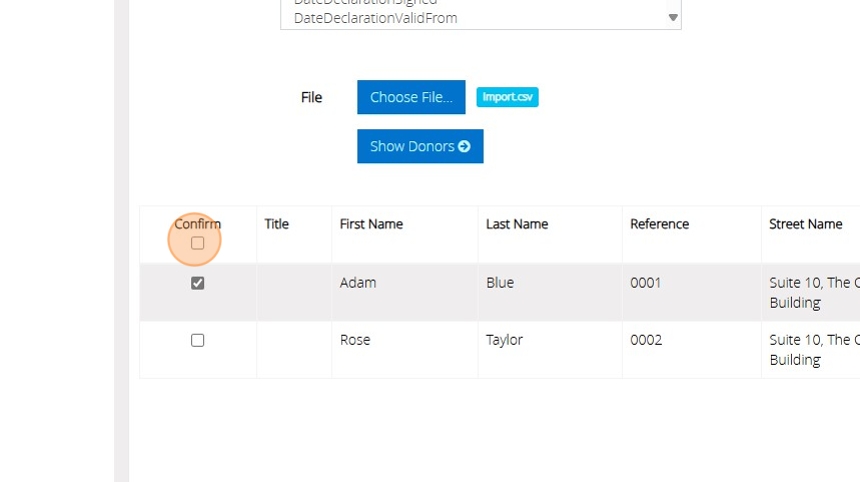Click reference 0002 in the table

(646, 340)
